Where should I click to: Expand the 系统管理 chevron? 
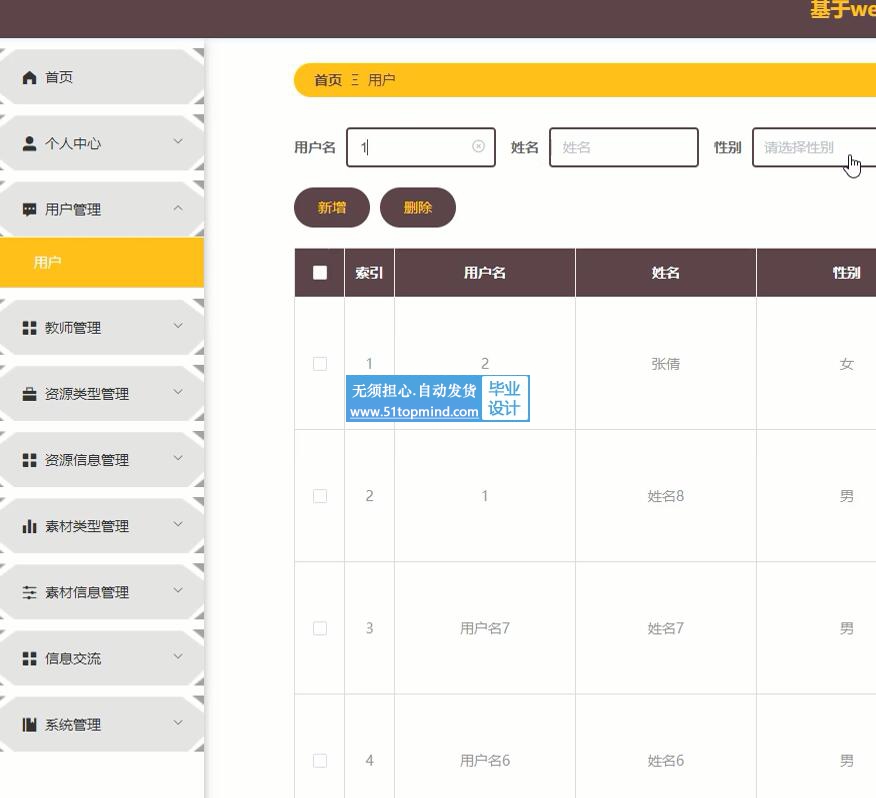coord(178,723)
